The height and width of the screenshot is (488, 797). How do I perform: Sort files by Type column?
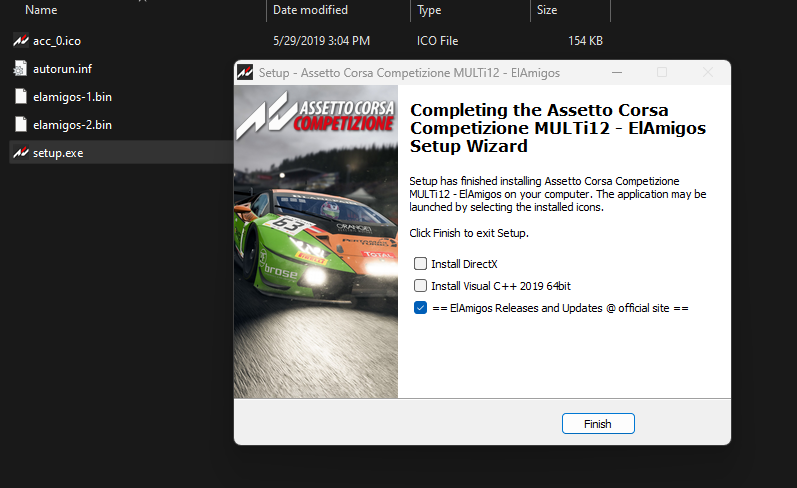click(x=429, y=10)
